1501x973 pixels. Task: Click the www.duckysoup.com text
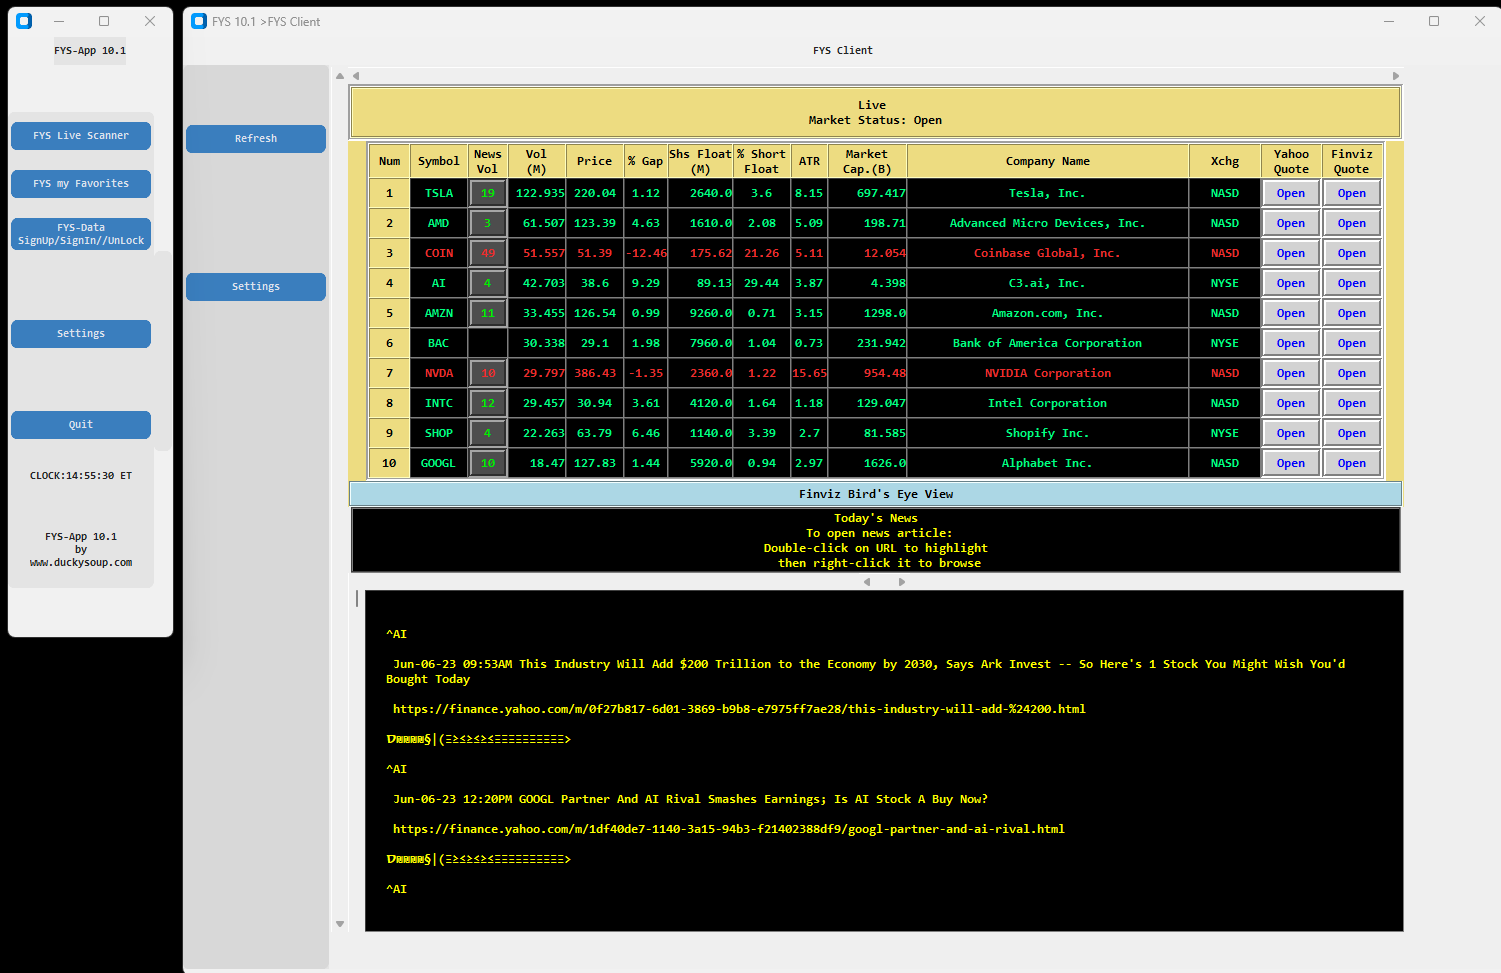(x=81, y=563)
